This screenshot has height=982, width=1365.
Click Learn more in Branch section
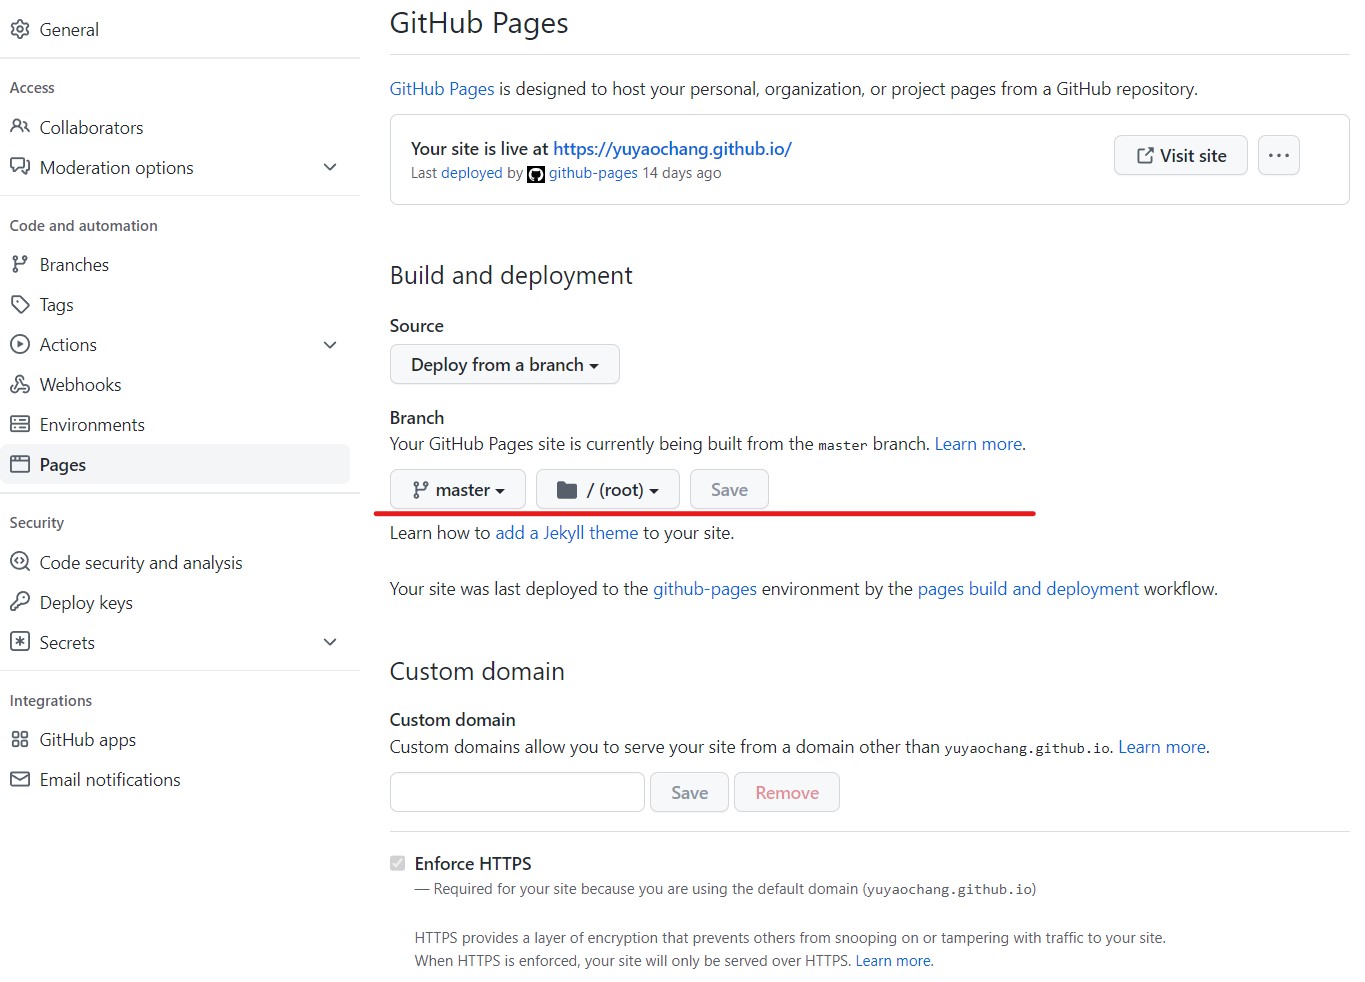click(x=978, y=443)
